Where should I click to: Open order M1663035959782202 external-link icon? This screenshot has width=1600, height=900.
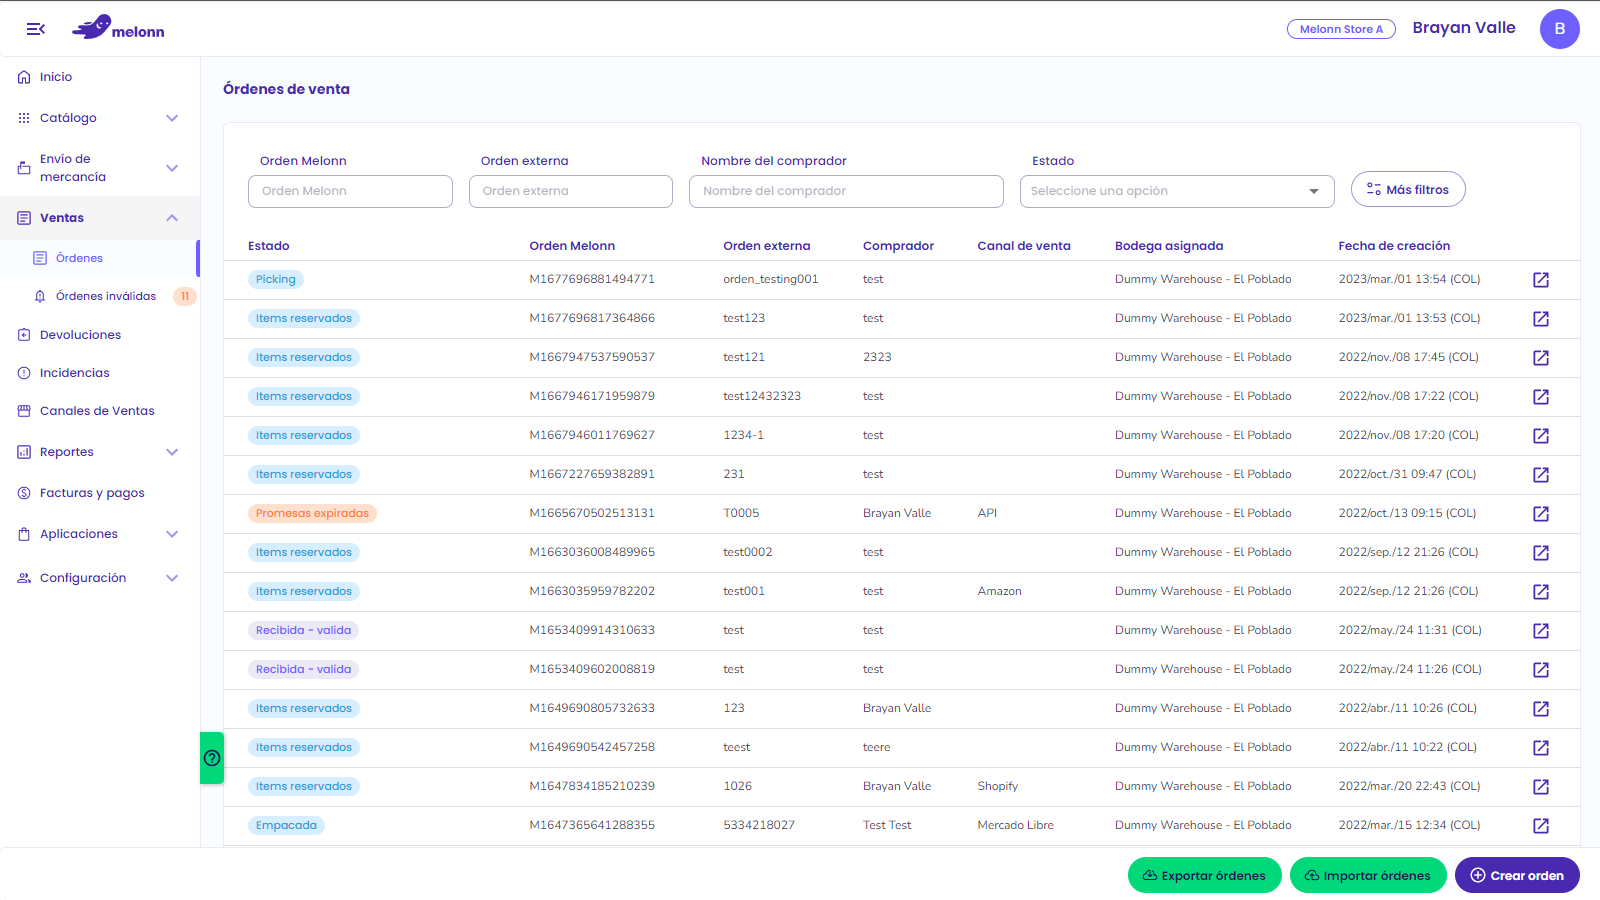point(1541,592)
